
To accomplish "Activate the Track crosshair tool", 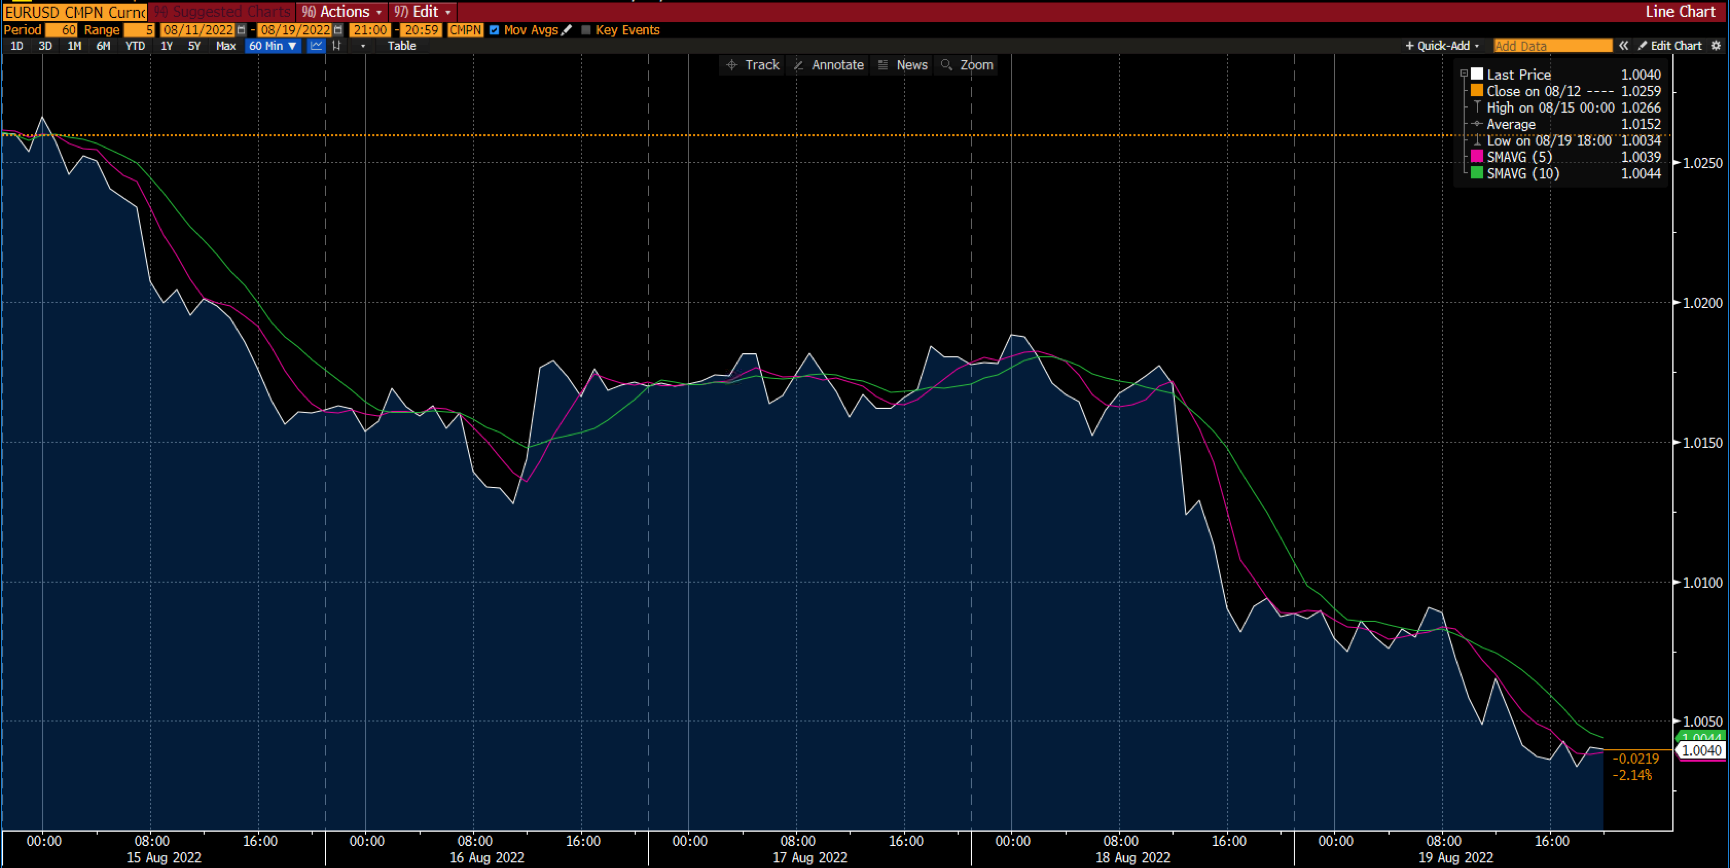I will 752,65.
